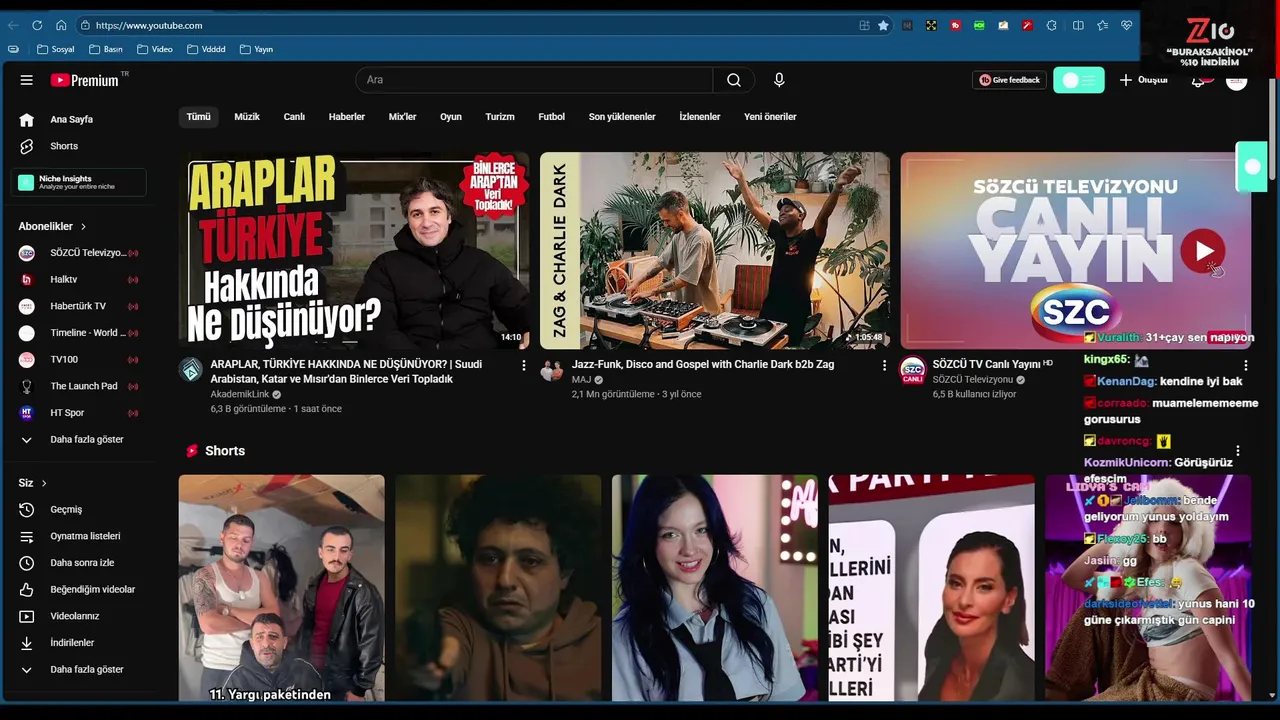Open the Basın bookmarks folder
Screen dimensions: 1280x720
(x=105, y=49)
